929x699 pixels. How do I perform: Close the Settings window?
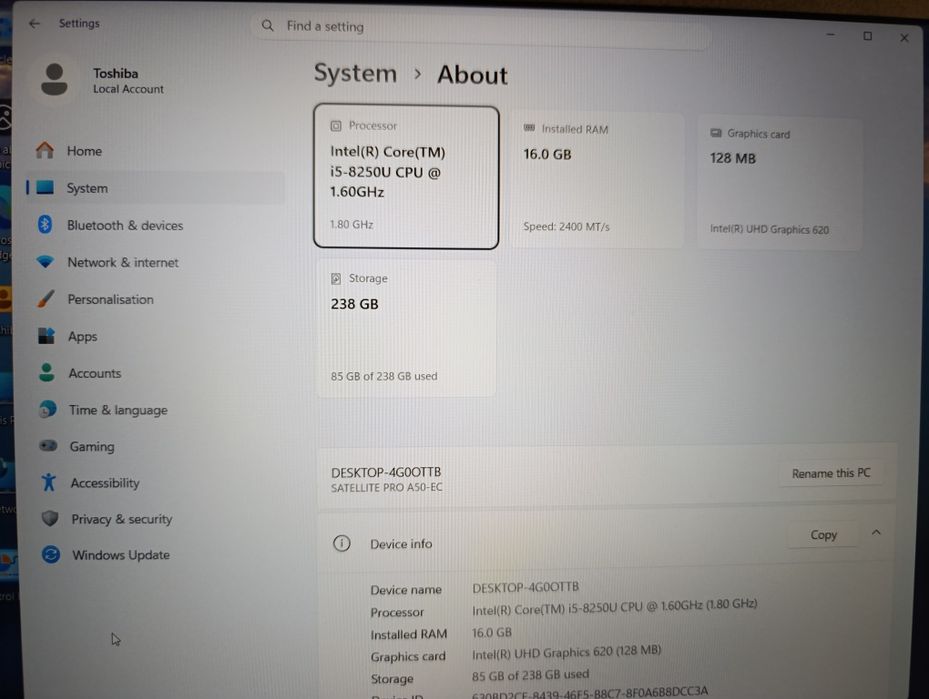tap(904, 38)
